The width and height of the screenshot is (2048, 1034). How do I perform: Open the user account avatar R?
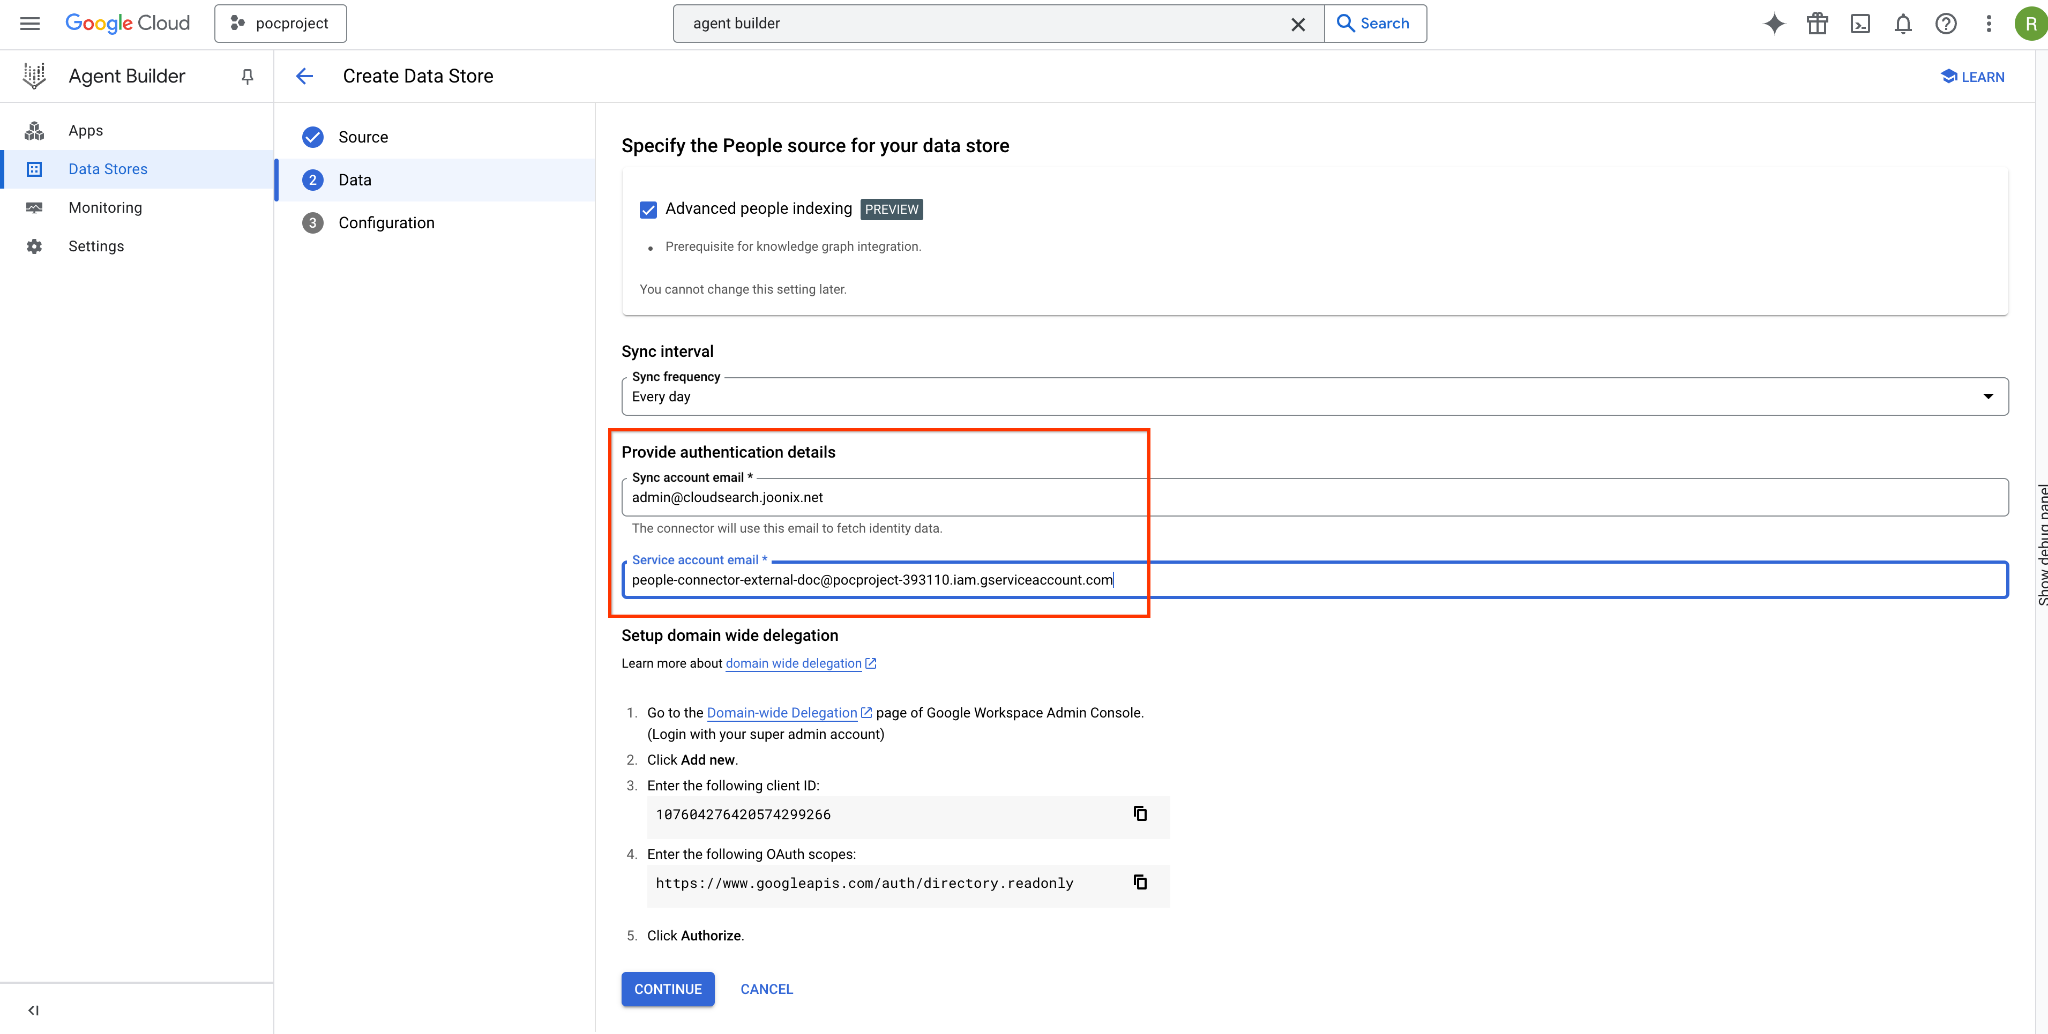point(2030,24)
